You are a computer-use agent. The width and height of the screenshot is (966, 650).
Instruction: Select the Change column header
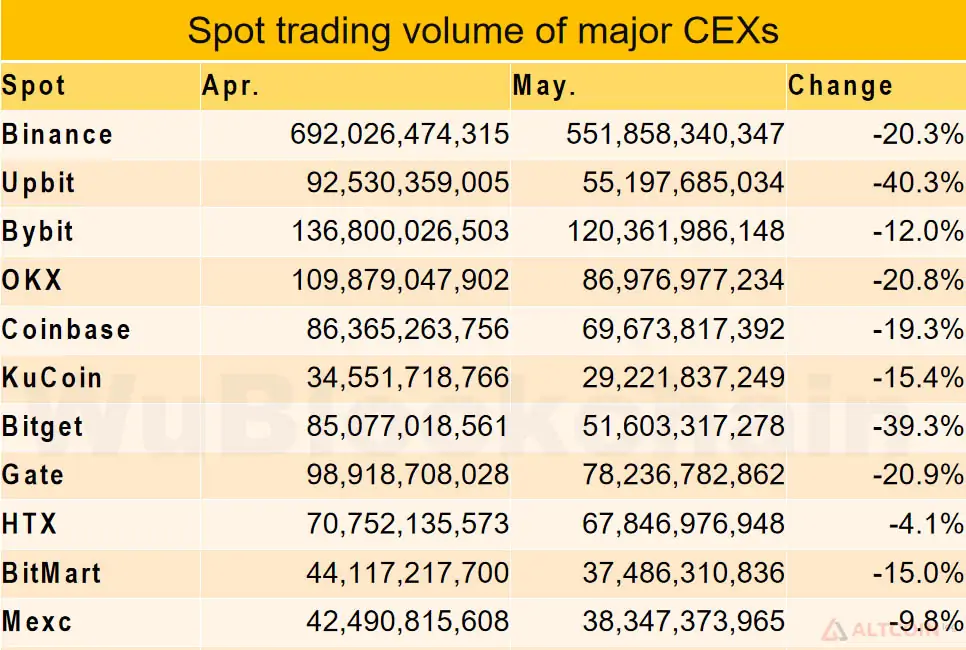(840, 86)
